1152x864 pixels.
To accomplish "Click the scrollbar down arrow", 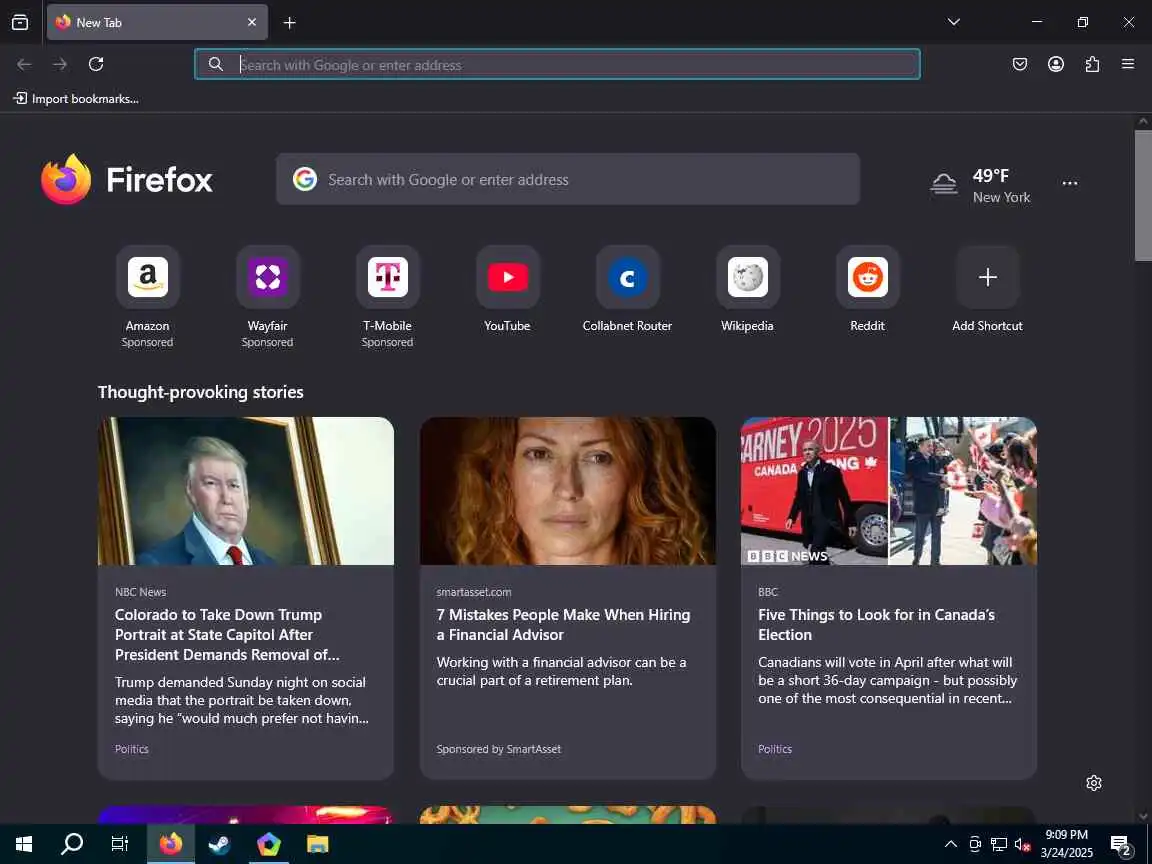I will 1143,816.
